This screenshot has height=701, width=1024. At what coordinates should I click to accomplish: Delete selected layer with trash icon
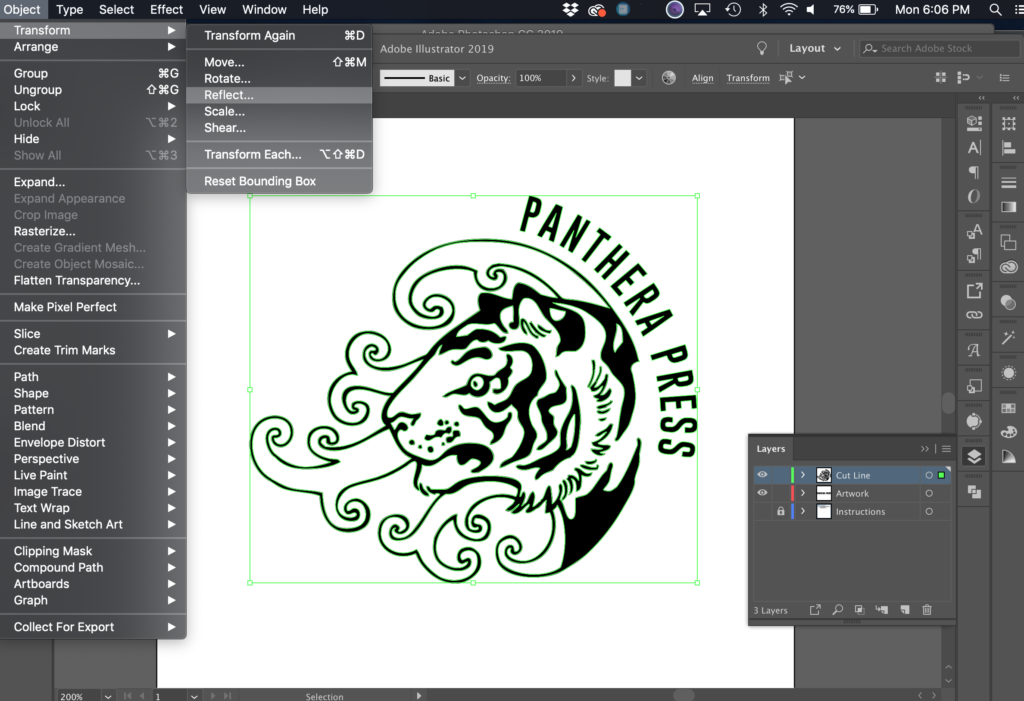[927, 610]
